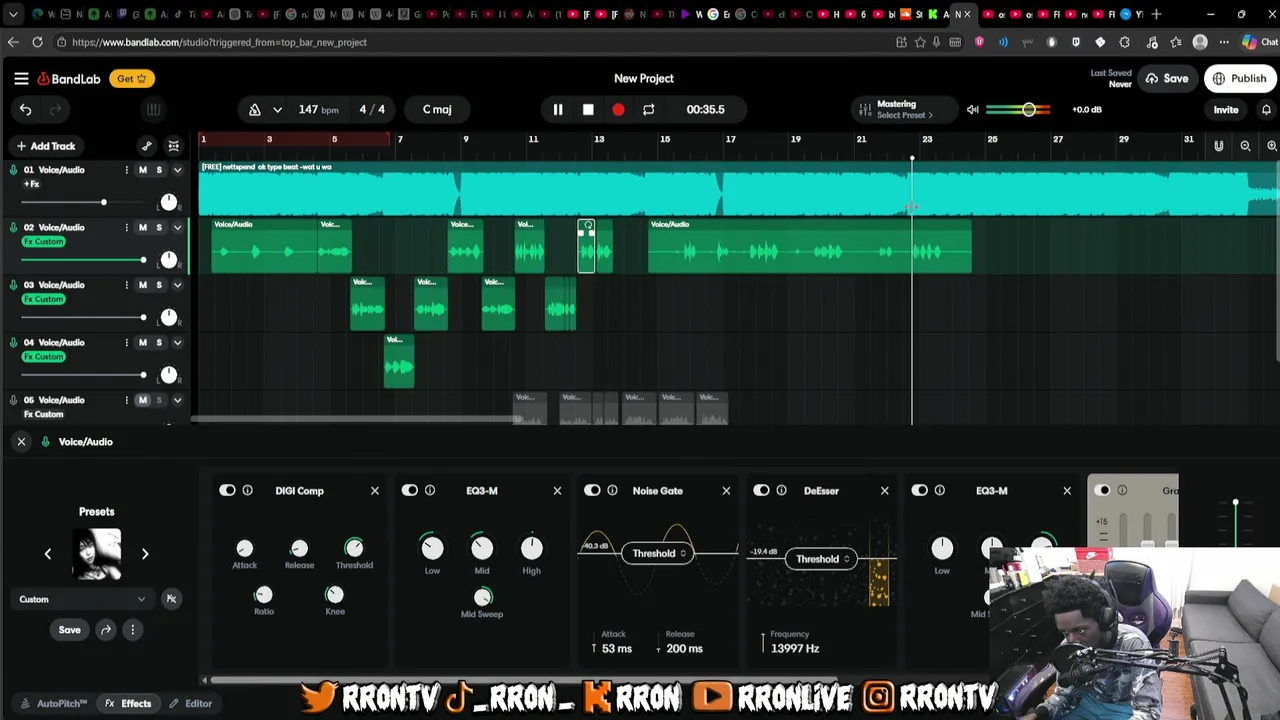
Task: Click the Get membership button
Action: [x=131, y=79]
